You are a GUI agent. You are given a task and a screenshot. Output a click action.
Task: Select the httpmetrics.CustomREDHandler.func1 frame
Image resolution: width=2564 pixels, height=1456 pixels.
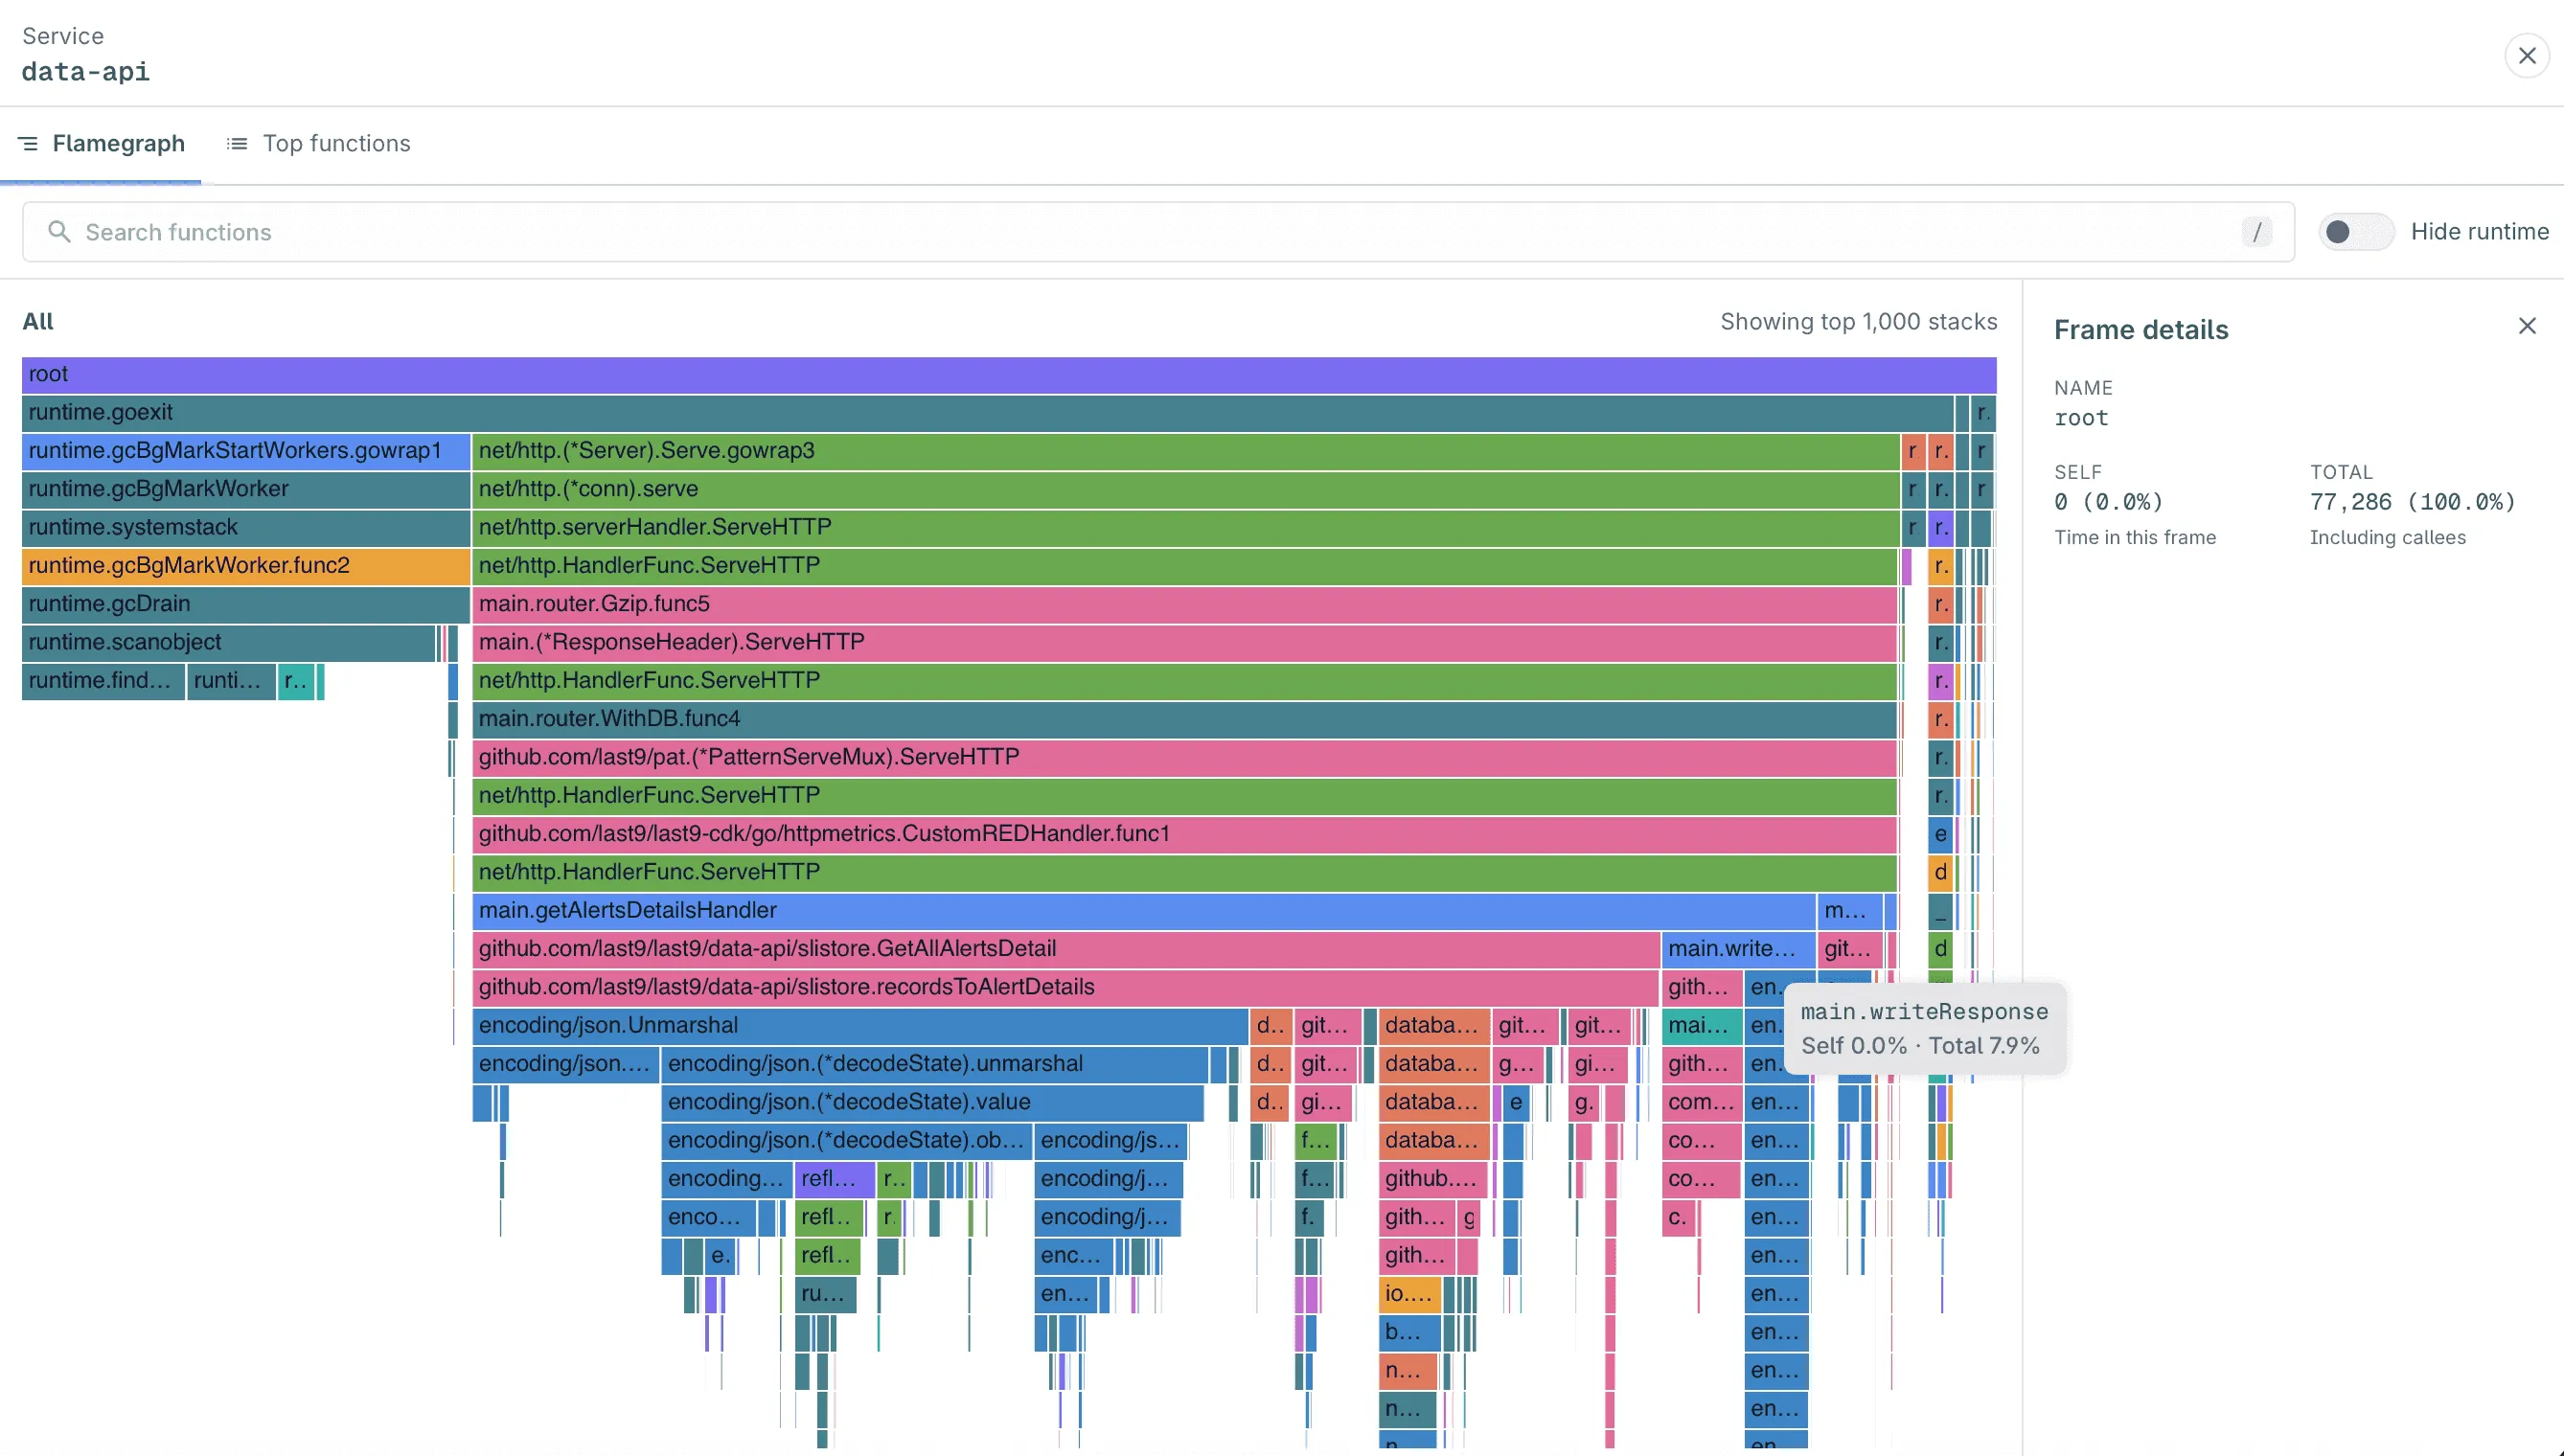coord(1184,834)
